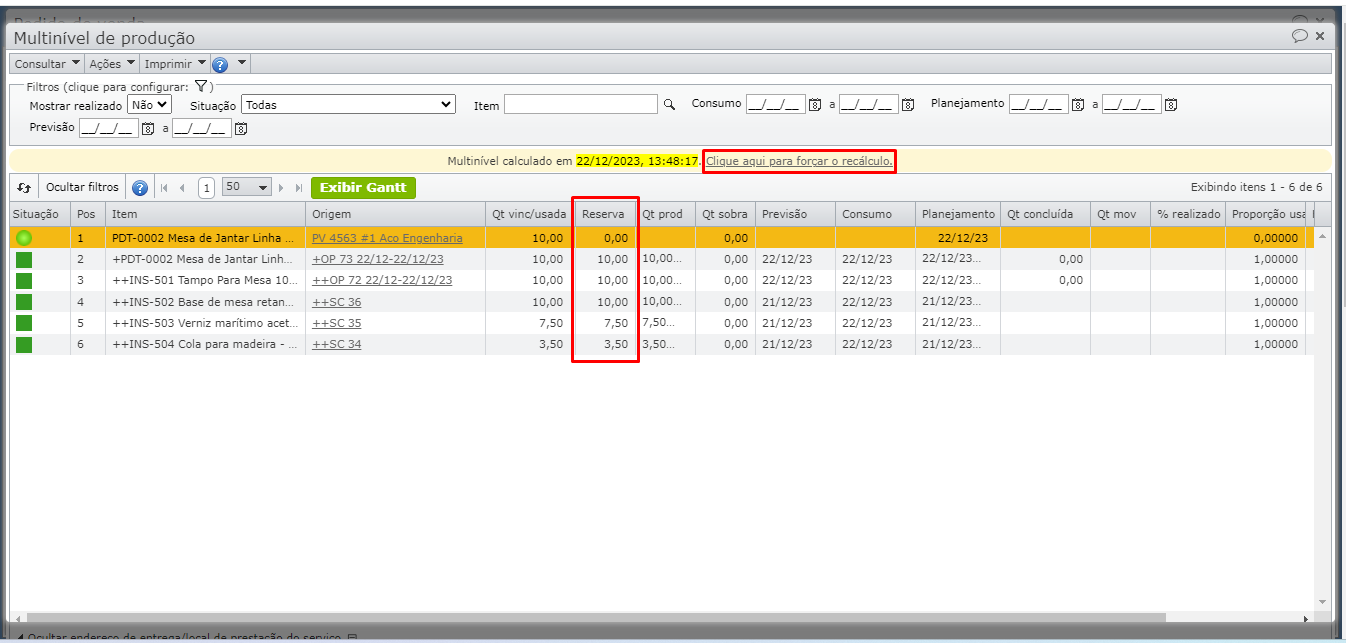Open the Ações menu
Image resolution: width=1346 pixels, height=643 pixels.
tap(111, 64)
